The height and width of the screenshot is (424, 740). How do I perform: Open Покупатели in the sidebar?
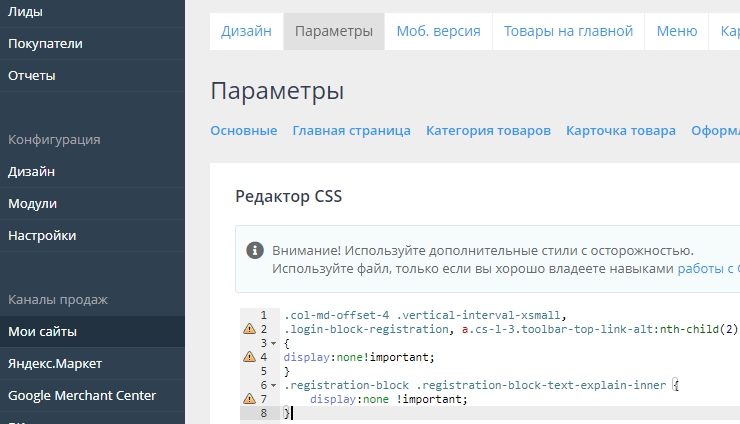point(45,43)
